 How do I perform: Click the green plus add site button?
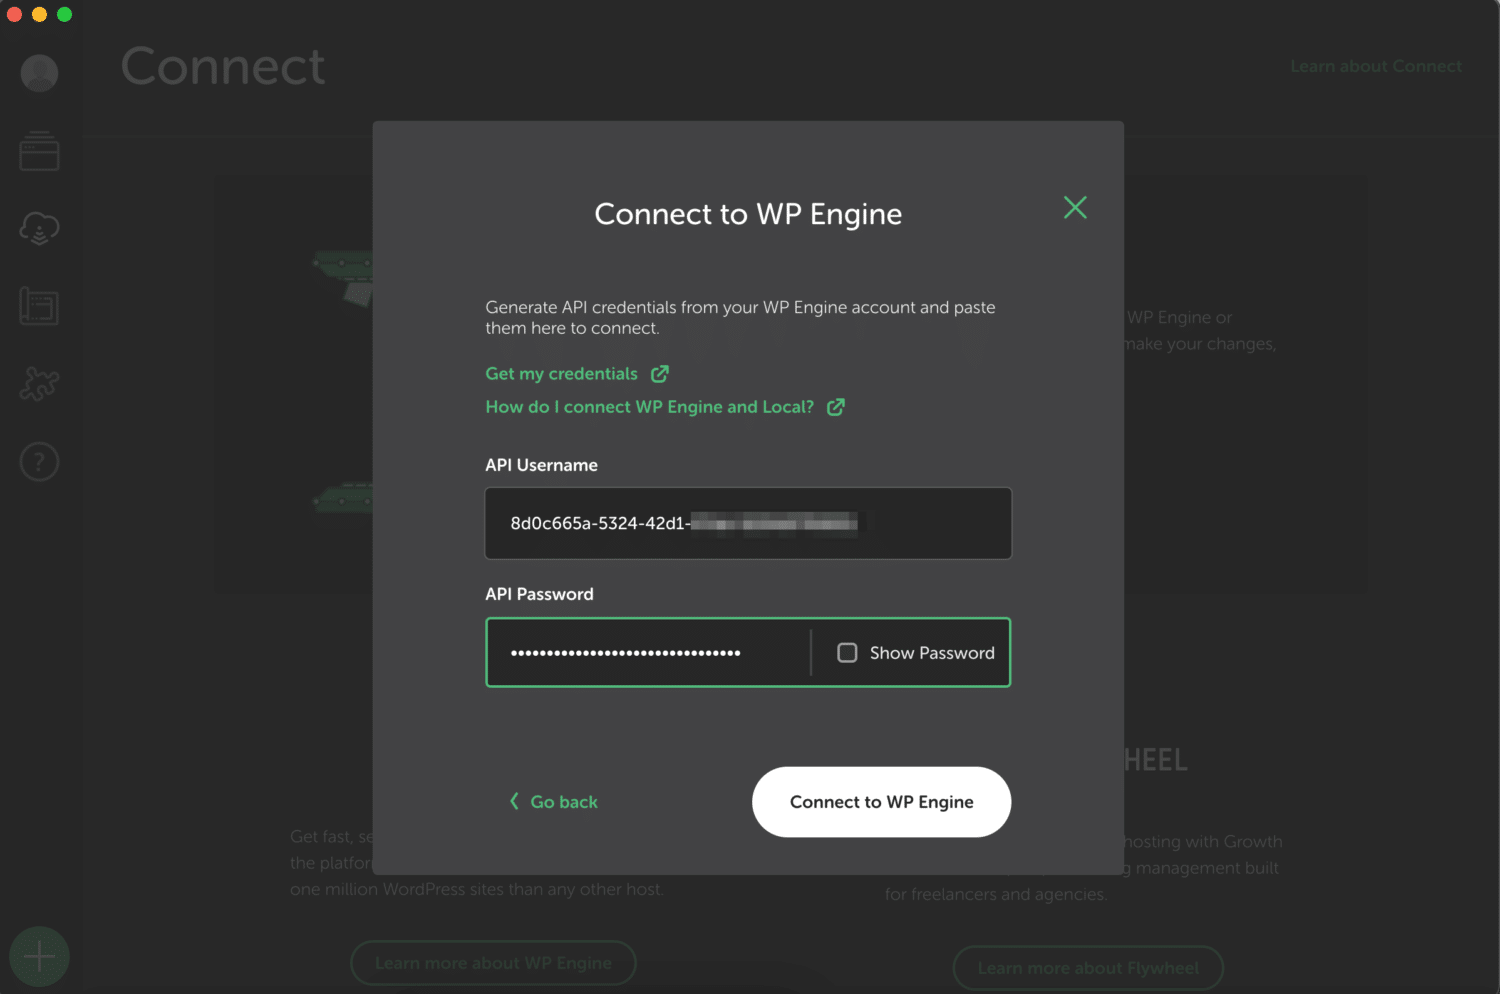(x=39, y=956)
